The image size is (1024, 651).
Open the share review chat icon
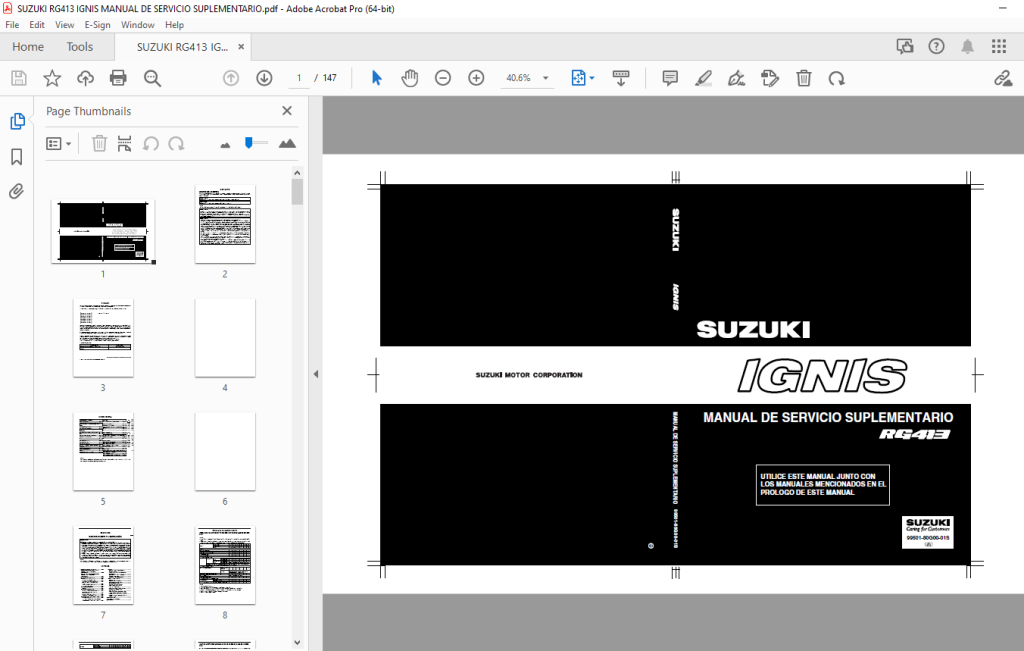tap(904, 46)
